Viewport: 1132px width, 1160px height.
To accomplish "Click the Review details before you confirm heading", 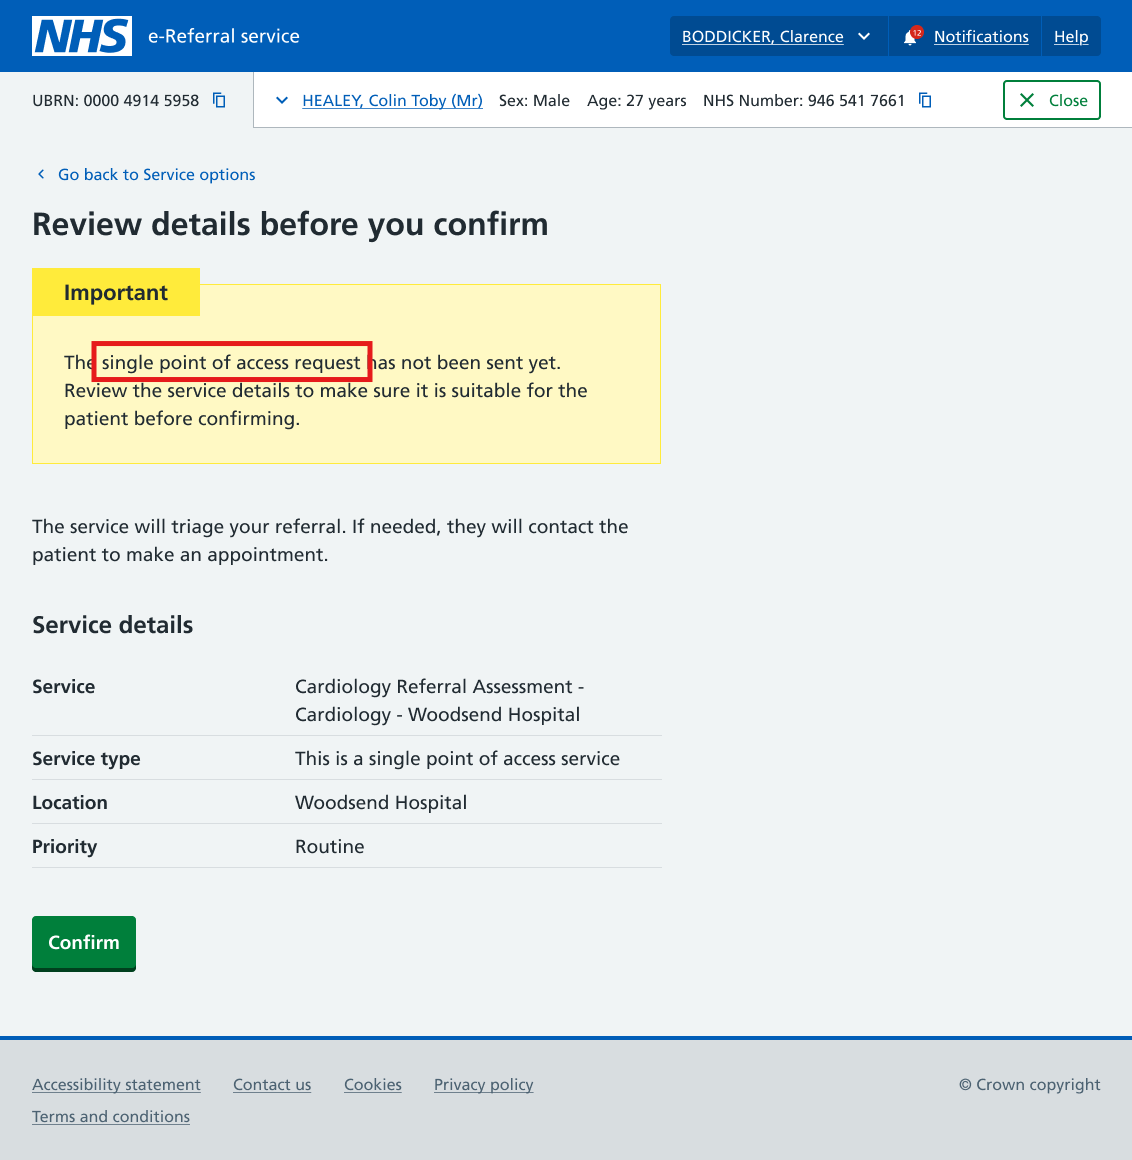I will coord(290,224).
